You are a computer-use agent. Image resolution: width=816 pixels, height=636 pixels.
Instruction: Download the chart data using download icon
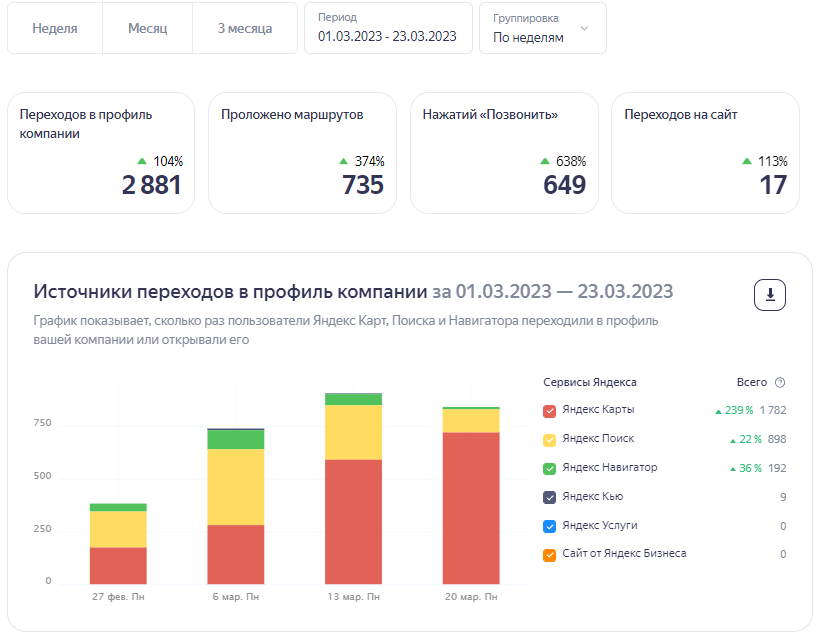[x=770, y=295]
